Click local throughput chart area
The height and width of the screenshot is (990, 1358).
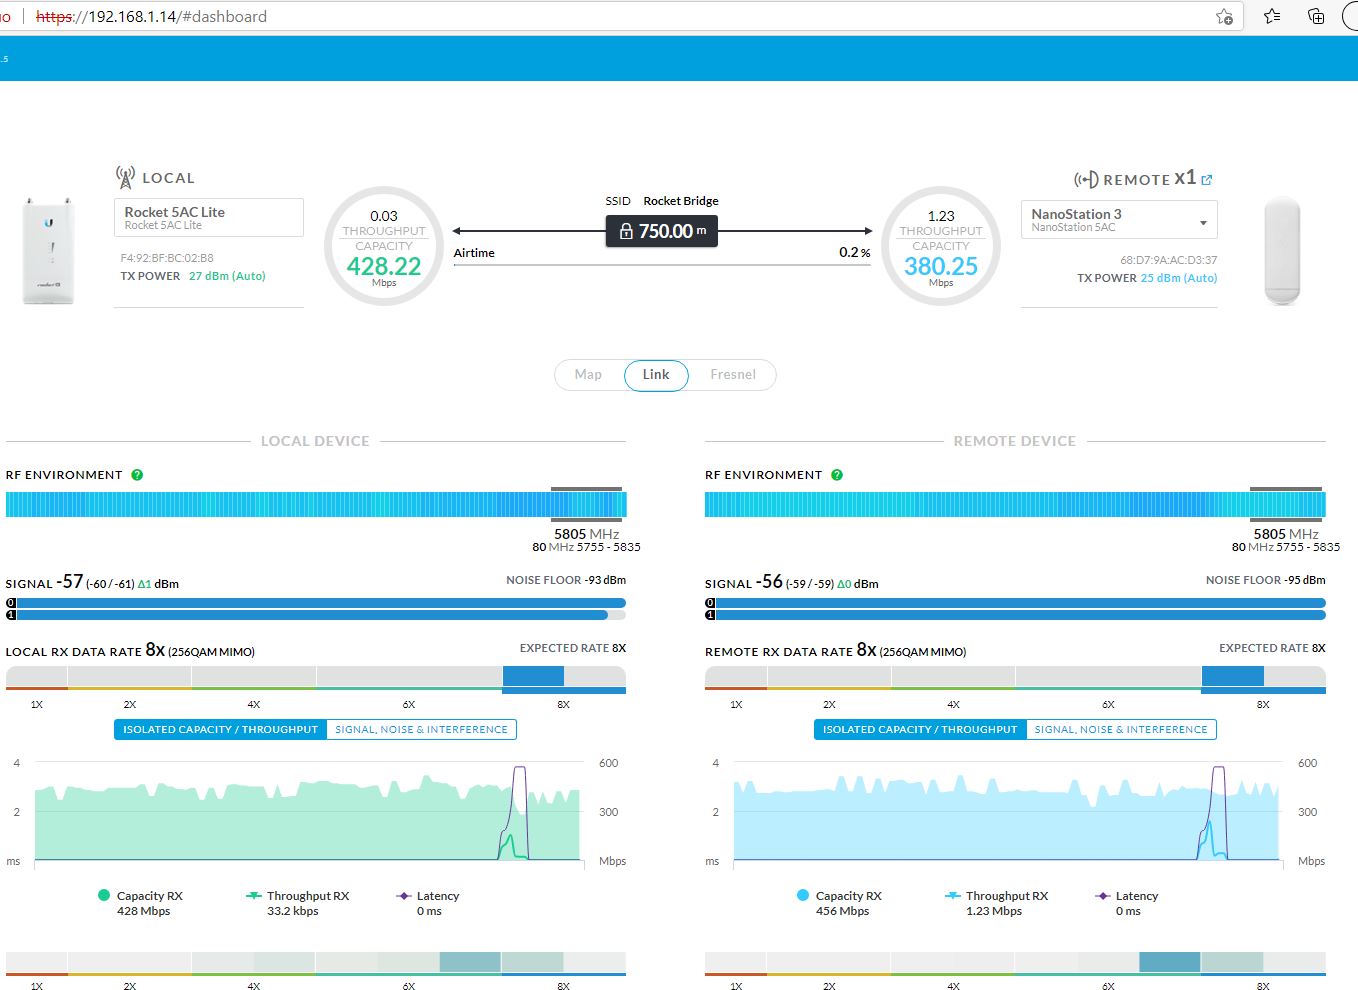307,812
